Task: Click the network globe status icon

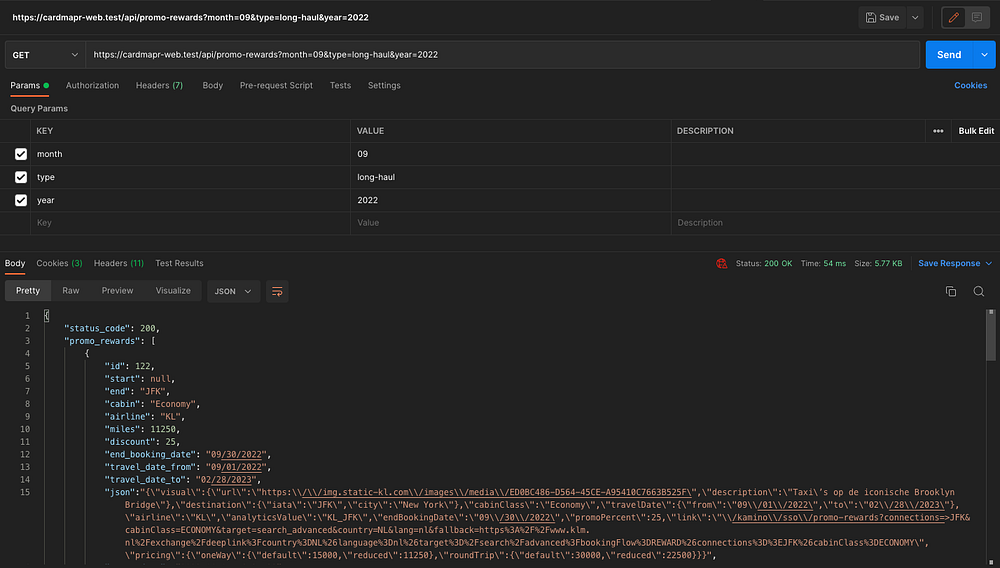Action: (x=721, y=264)
